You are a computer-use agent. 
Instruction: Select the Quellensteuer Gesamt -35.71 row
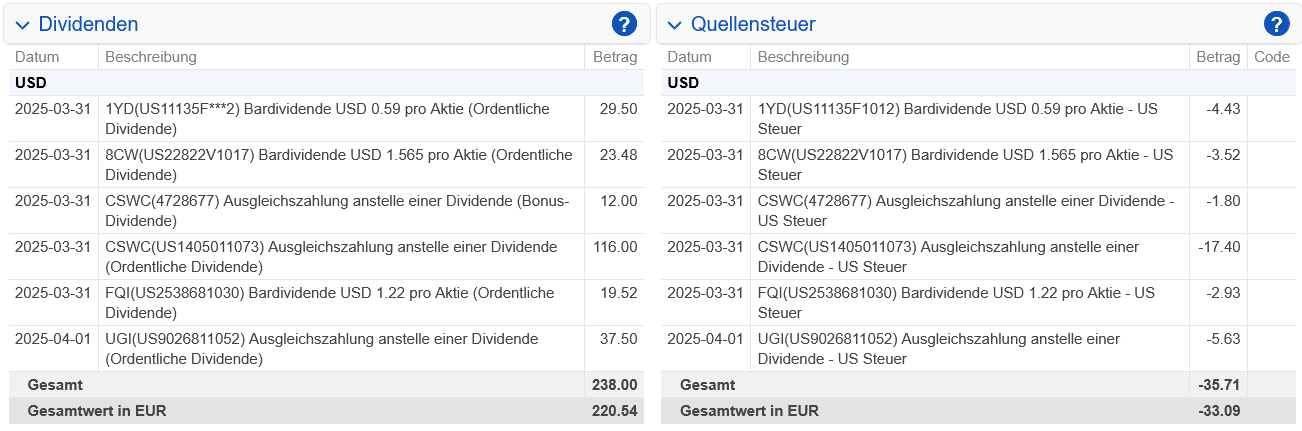[979, 385]
